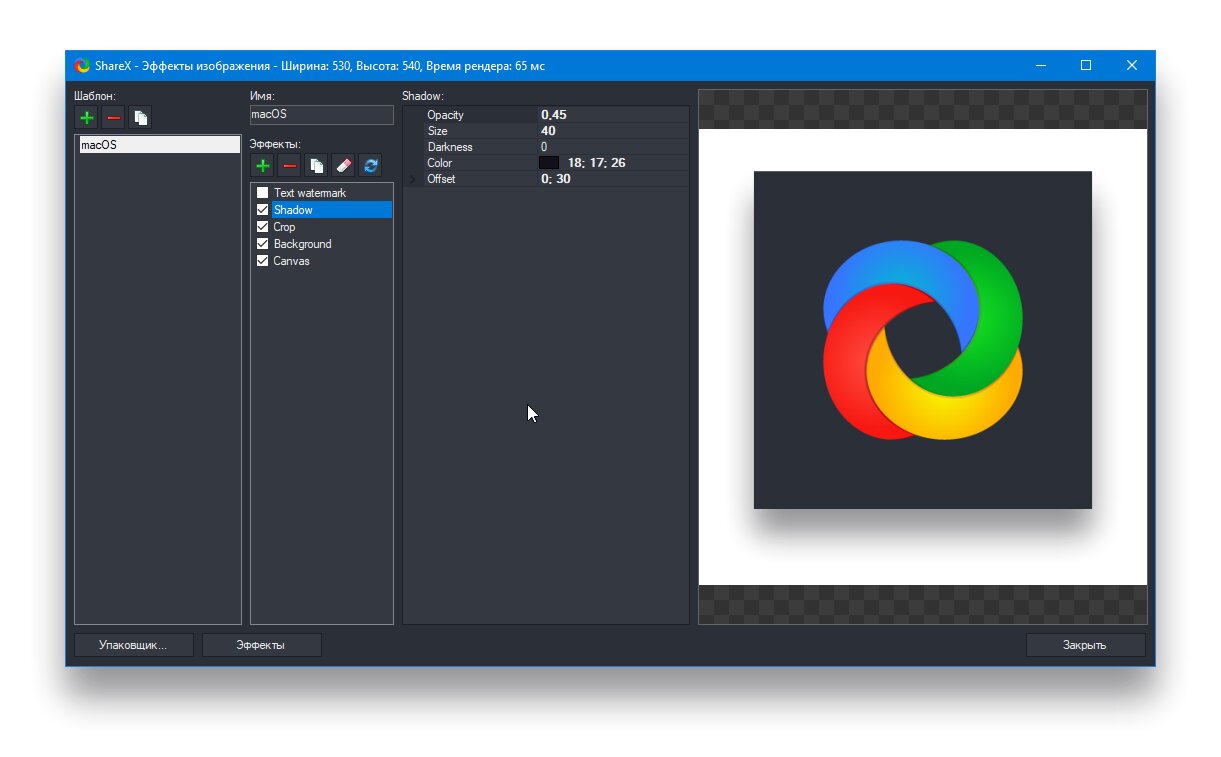Clear all effects with the eraser icon
1221x757 pixels.
pyautogui.click(x=343, y=166)
